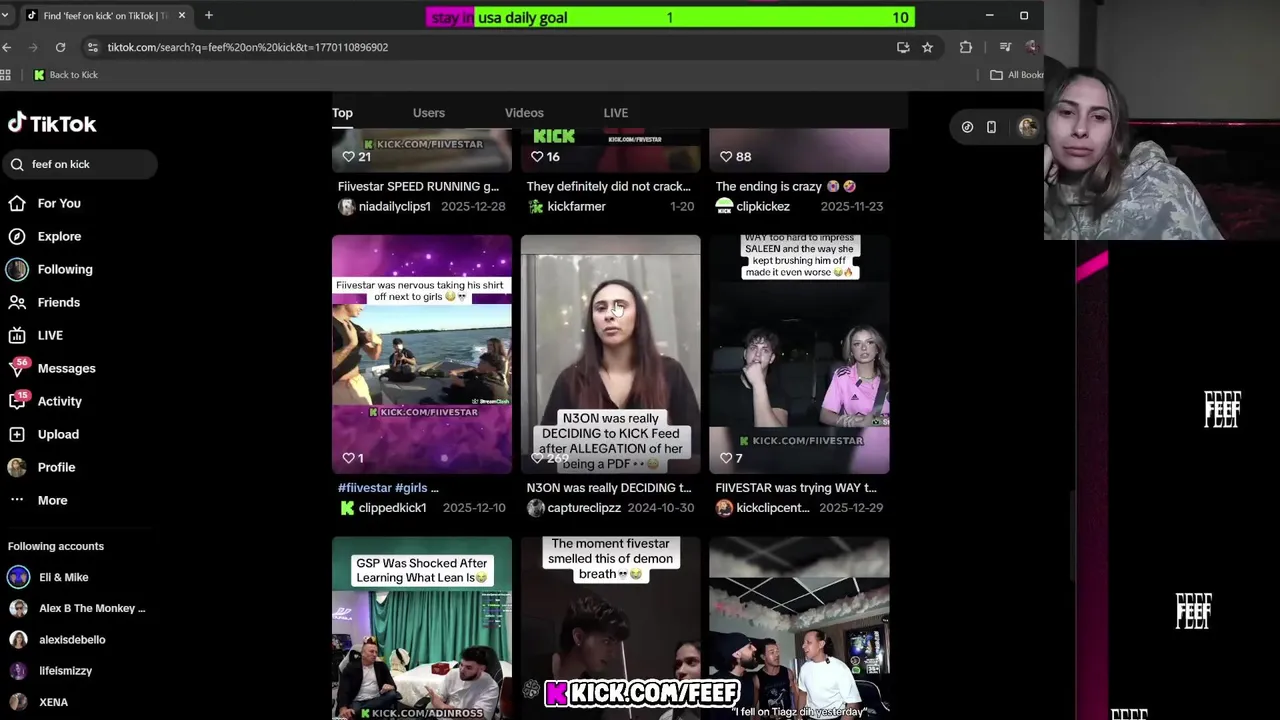
Task: Click the TikTok logo in sidebar
Action: [x=52, y=123]
